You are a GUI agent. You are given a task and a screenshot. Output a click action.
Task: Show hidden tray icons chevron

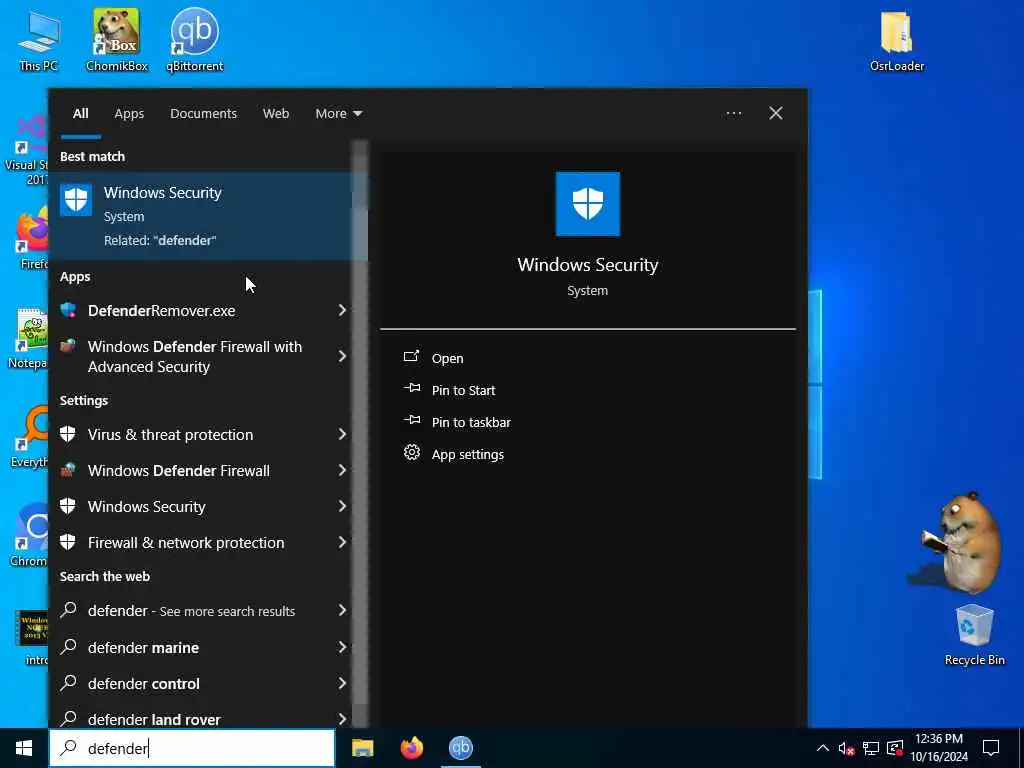coord(823,748)
